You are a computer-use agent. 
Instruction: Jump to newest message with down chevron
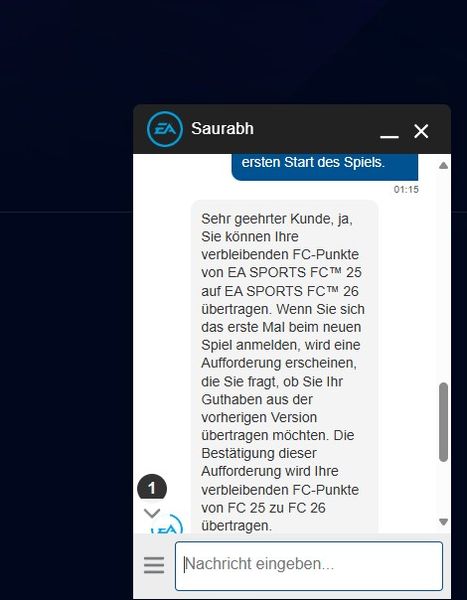[152, 513]
